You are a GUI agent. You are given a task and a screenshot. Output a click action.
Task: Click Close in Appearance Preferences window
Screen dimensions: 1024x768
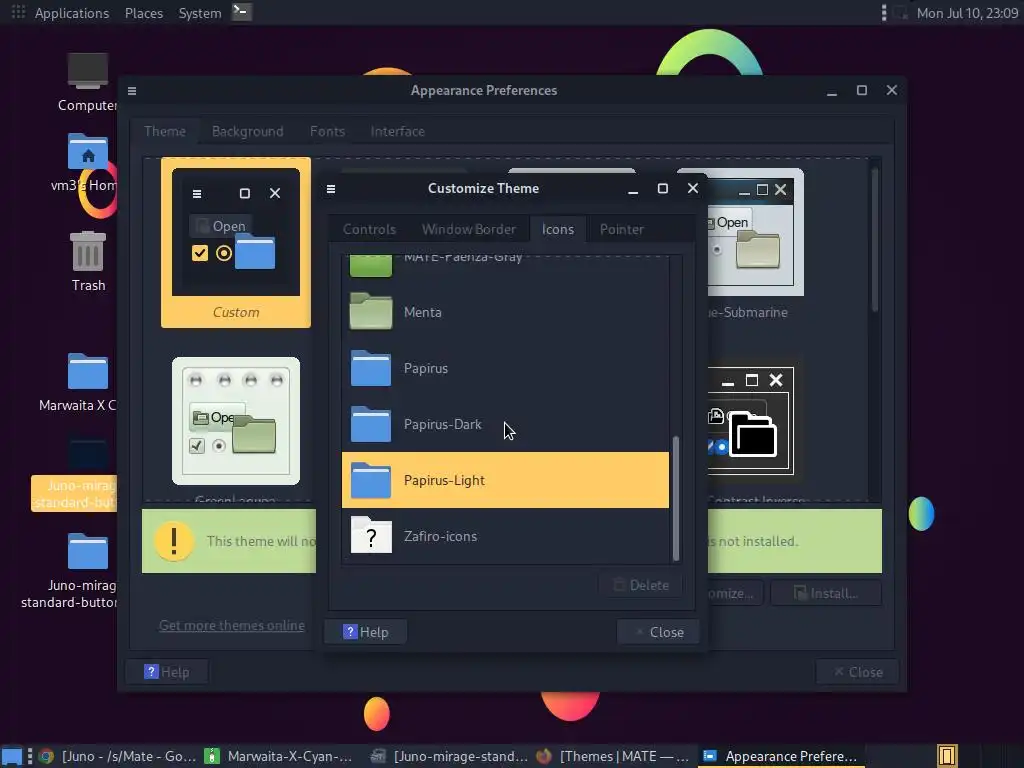pos(857,672)
